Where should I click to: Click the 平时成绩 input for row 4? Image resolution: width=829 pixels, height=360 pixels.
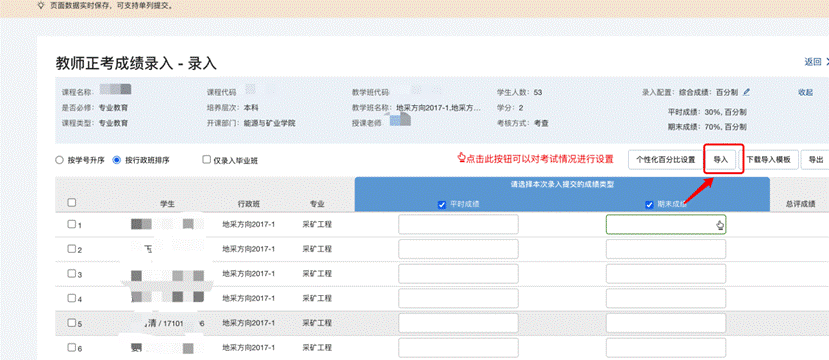[x=458, y=298]
